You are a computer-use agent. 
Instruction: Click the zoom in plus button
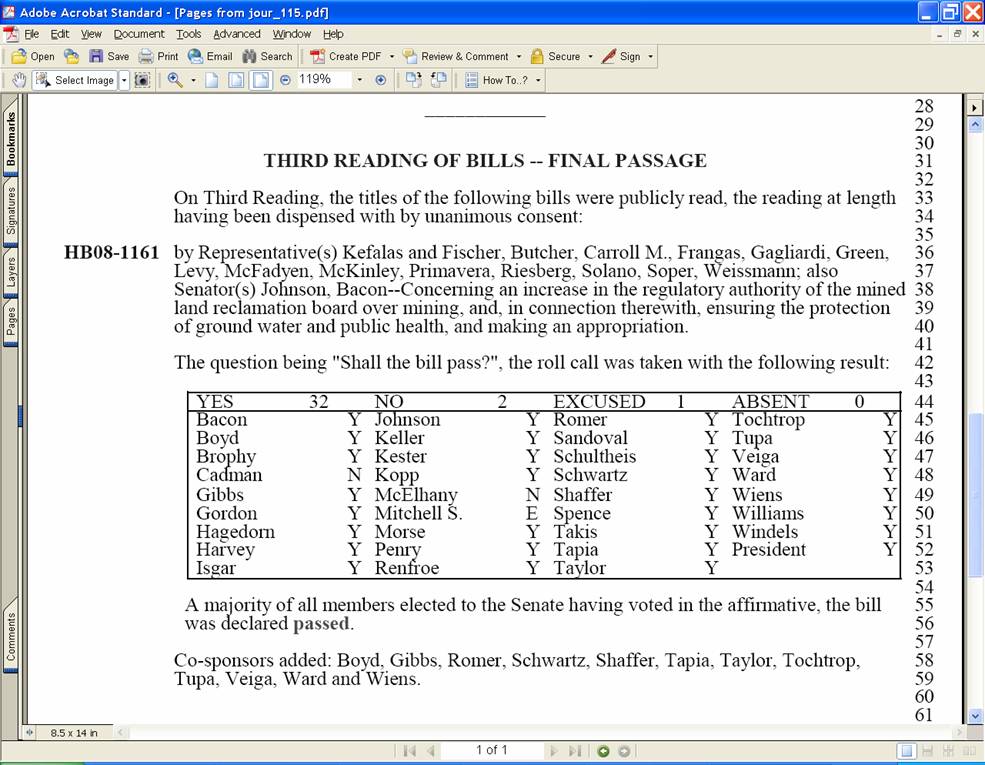381,80
